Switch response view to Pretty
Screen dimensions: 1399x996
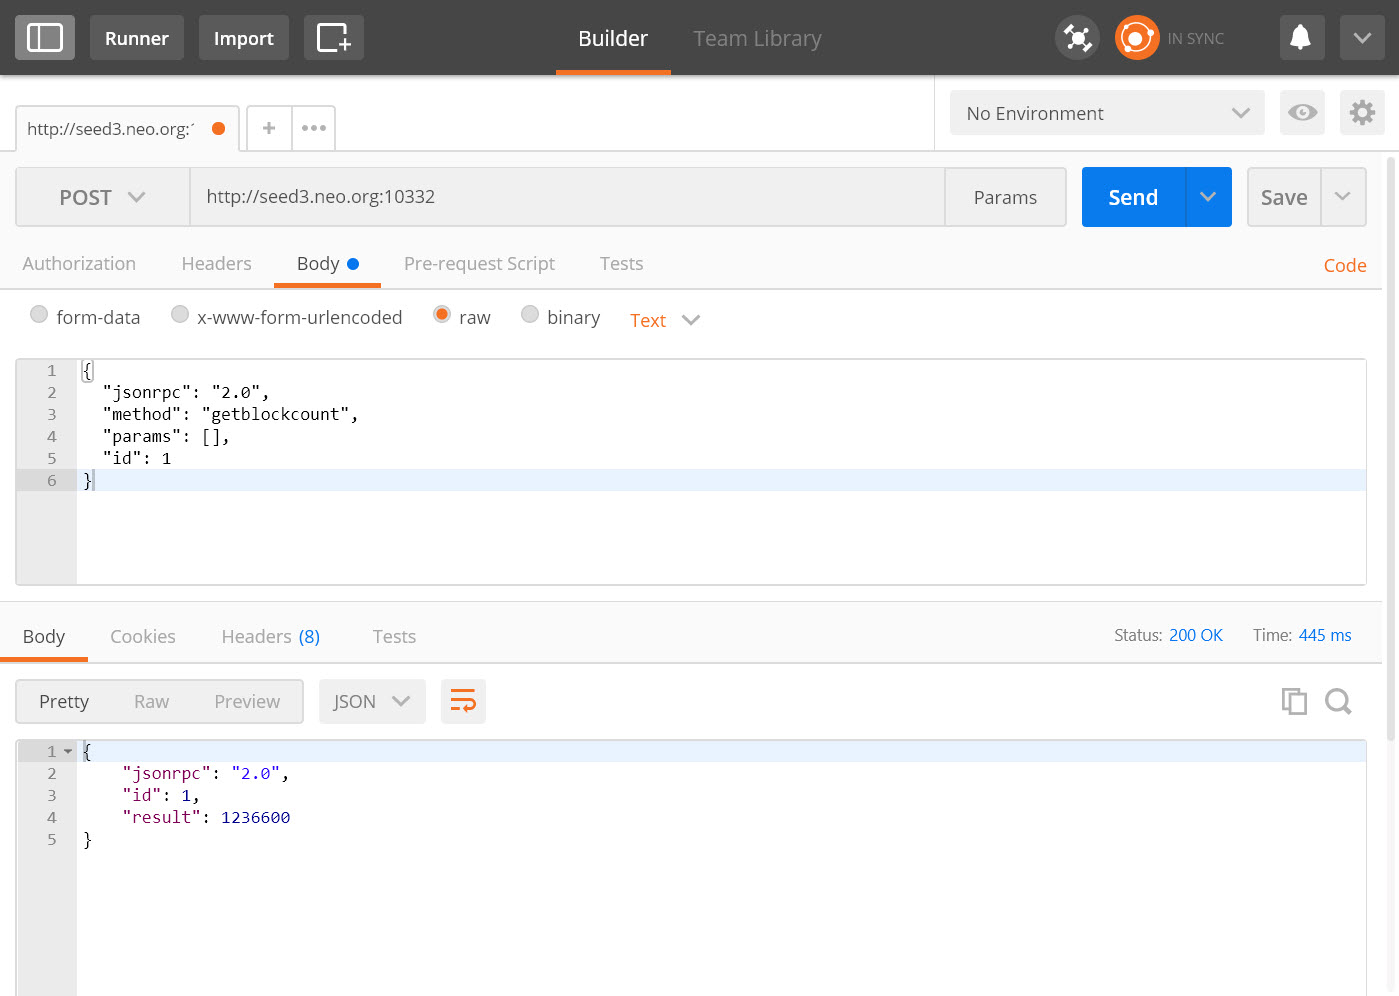(x=64, y=702)
